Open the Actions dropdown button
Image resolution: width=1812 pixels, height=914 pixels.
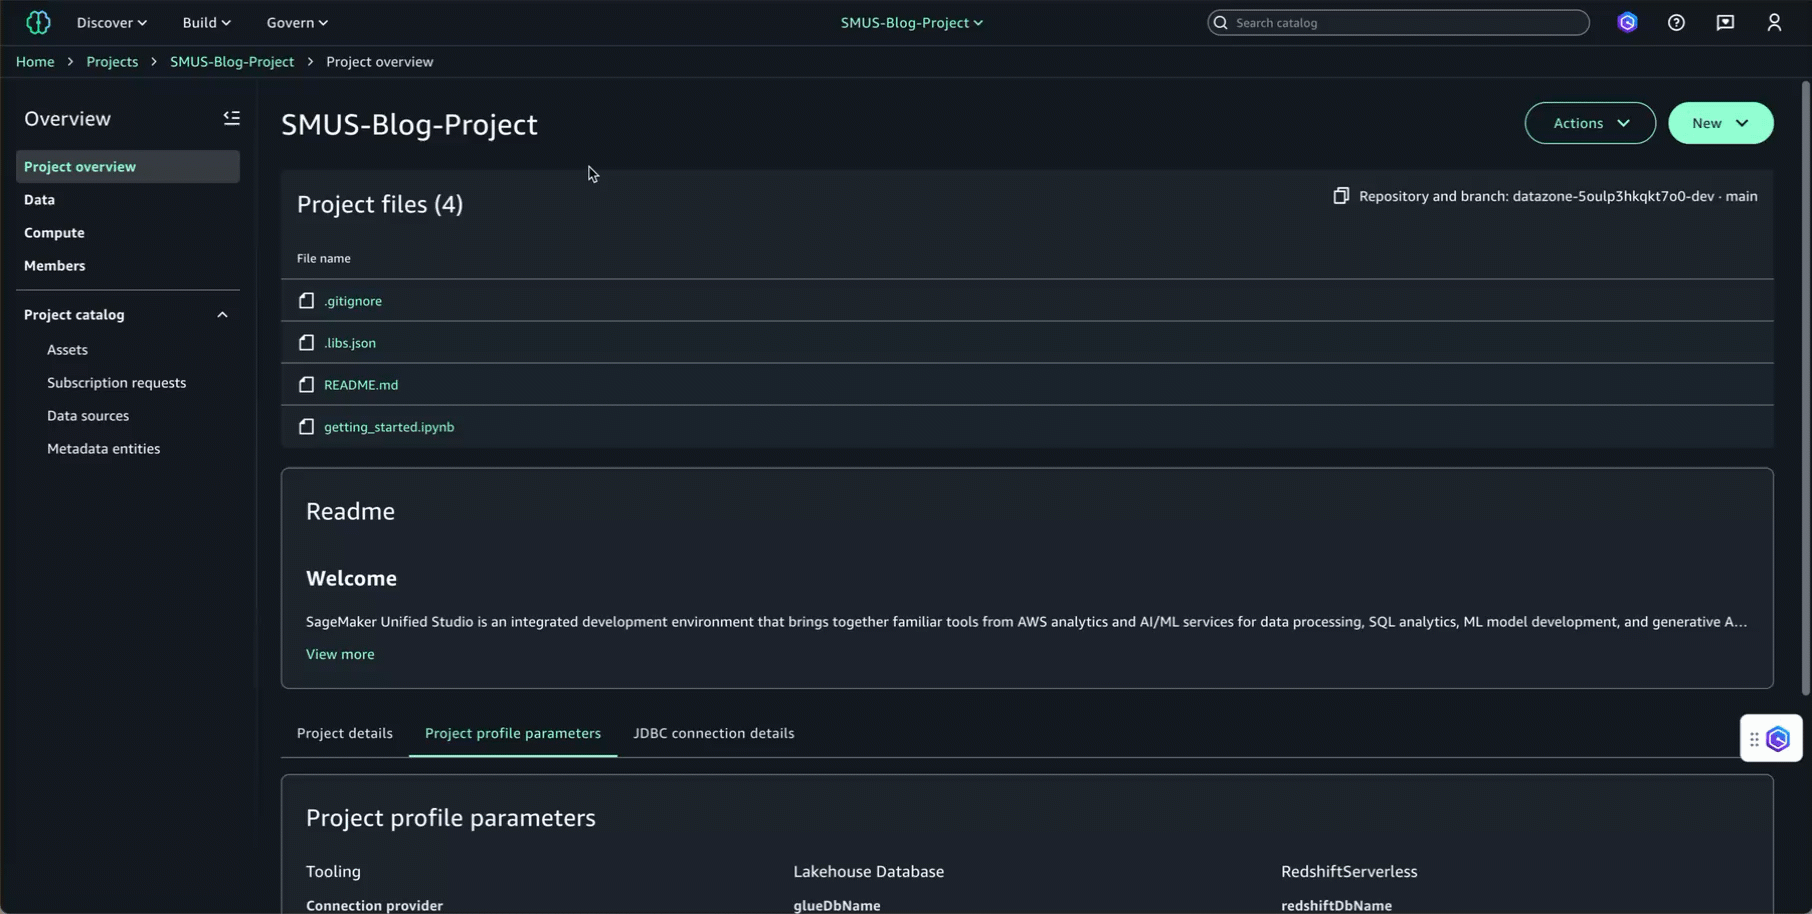point(1590,123)
